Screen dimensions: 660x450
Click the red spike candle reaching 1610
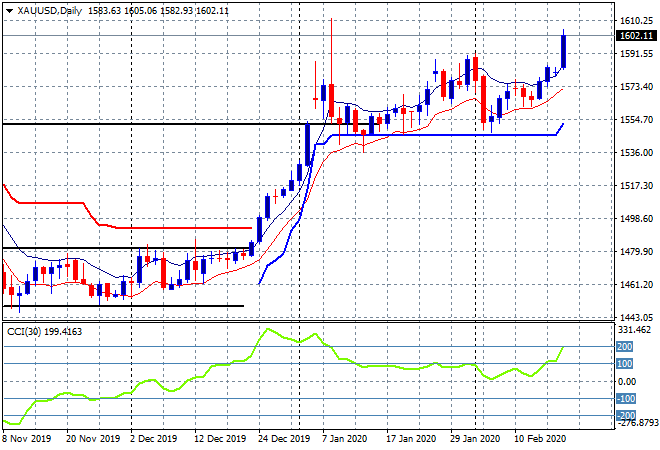point(332,100)
